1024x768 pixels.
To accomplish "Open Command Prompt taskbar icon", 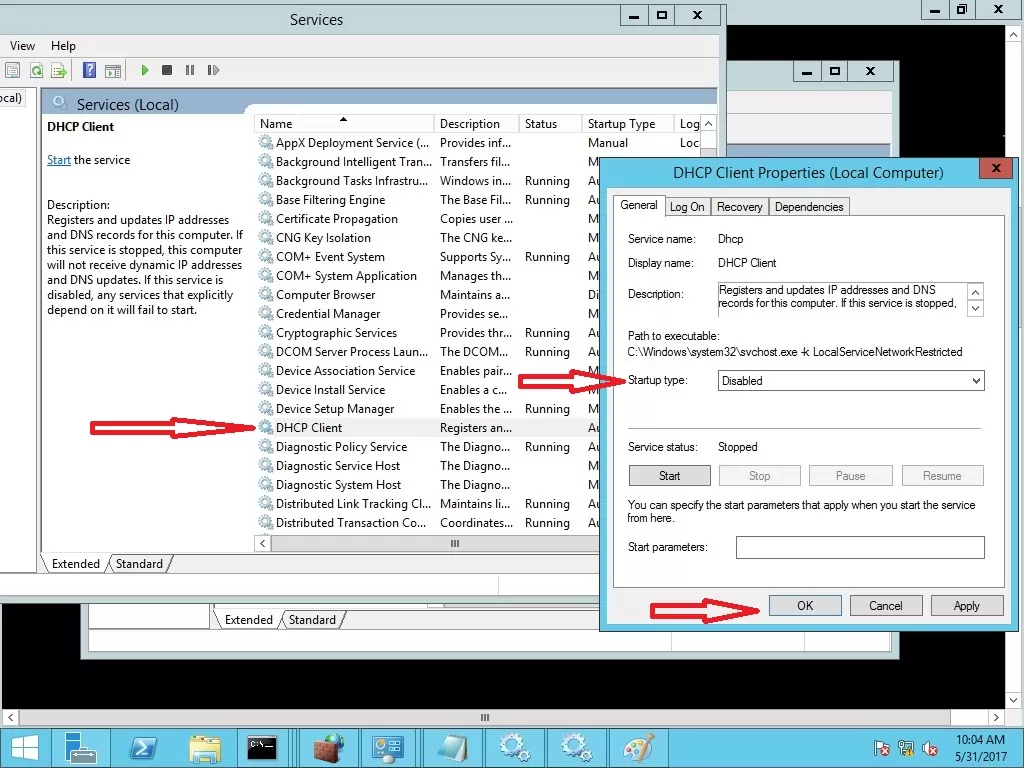I will [262, 748].
